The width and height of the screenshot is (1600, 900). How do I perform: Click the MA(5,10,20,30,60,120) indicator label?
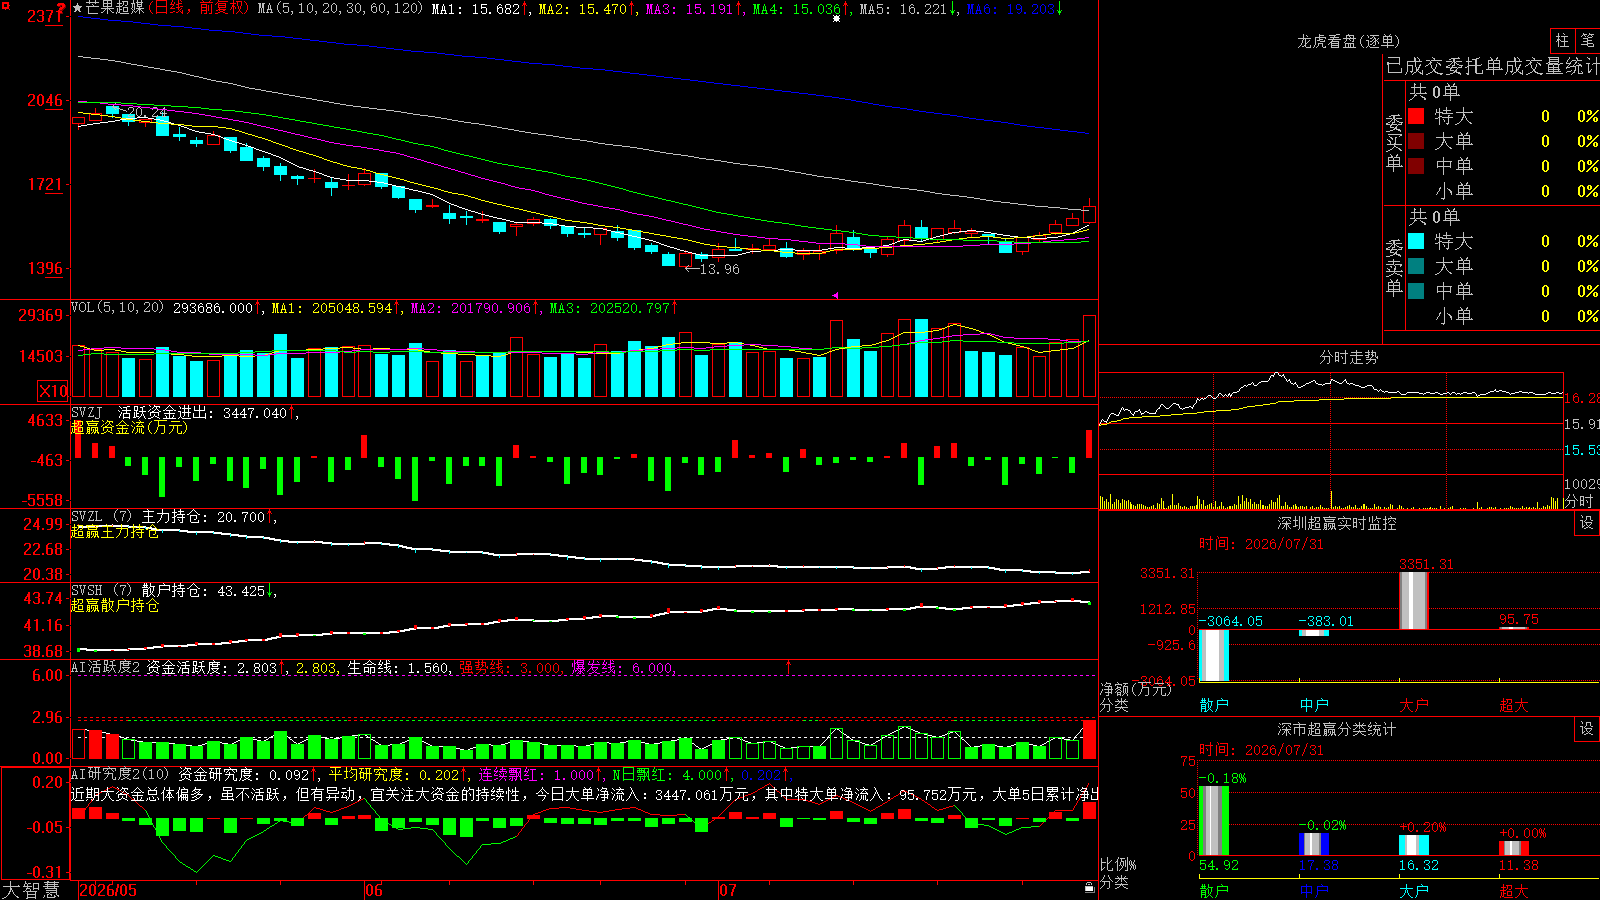pos(340,8)
